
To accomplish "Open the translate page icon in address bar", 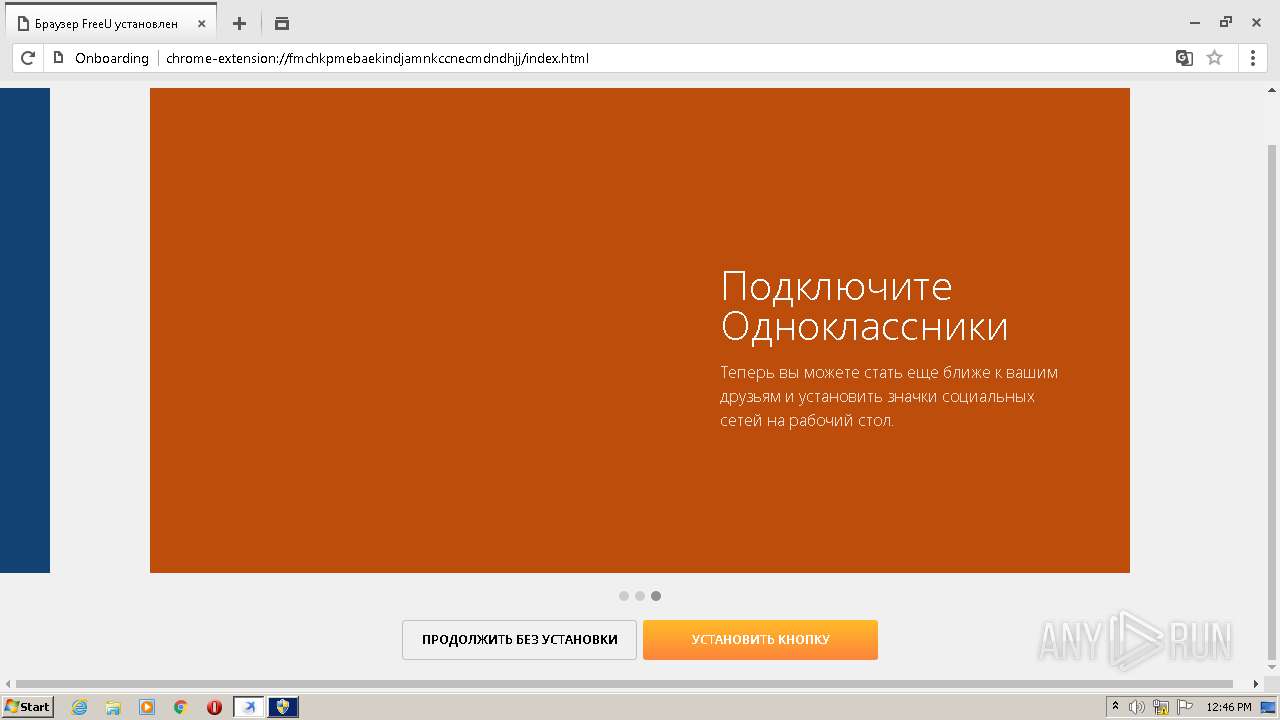I will pos(1184,58).
